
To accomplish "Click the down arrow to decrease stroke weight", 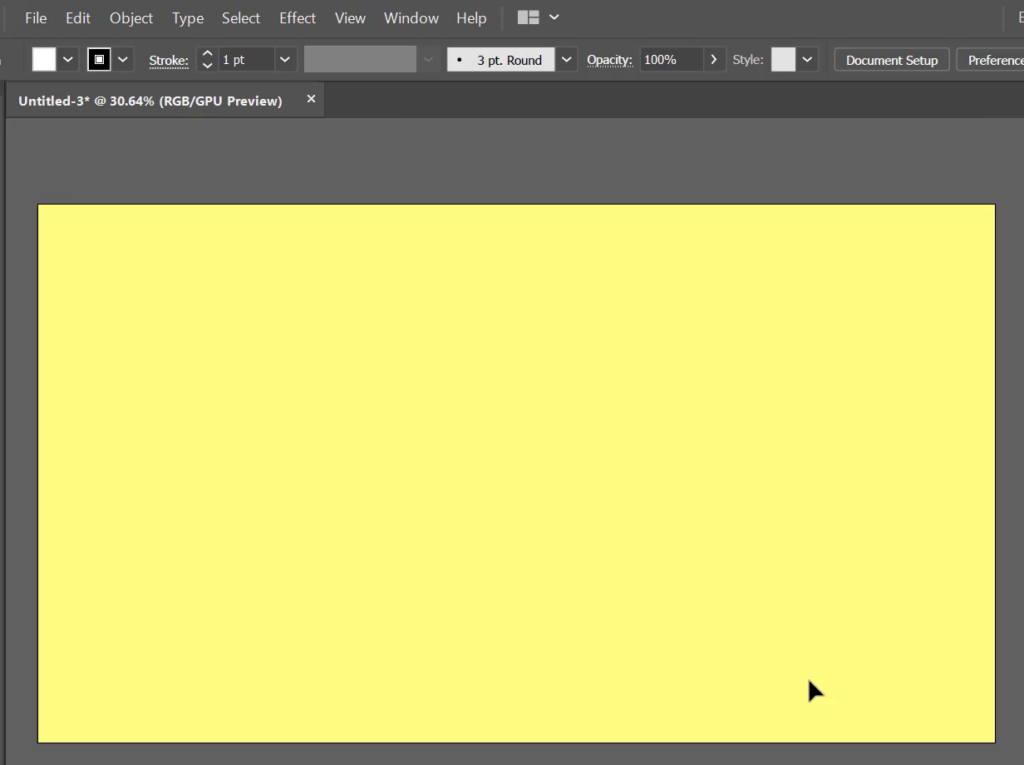I will [206, 64].
